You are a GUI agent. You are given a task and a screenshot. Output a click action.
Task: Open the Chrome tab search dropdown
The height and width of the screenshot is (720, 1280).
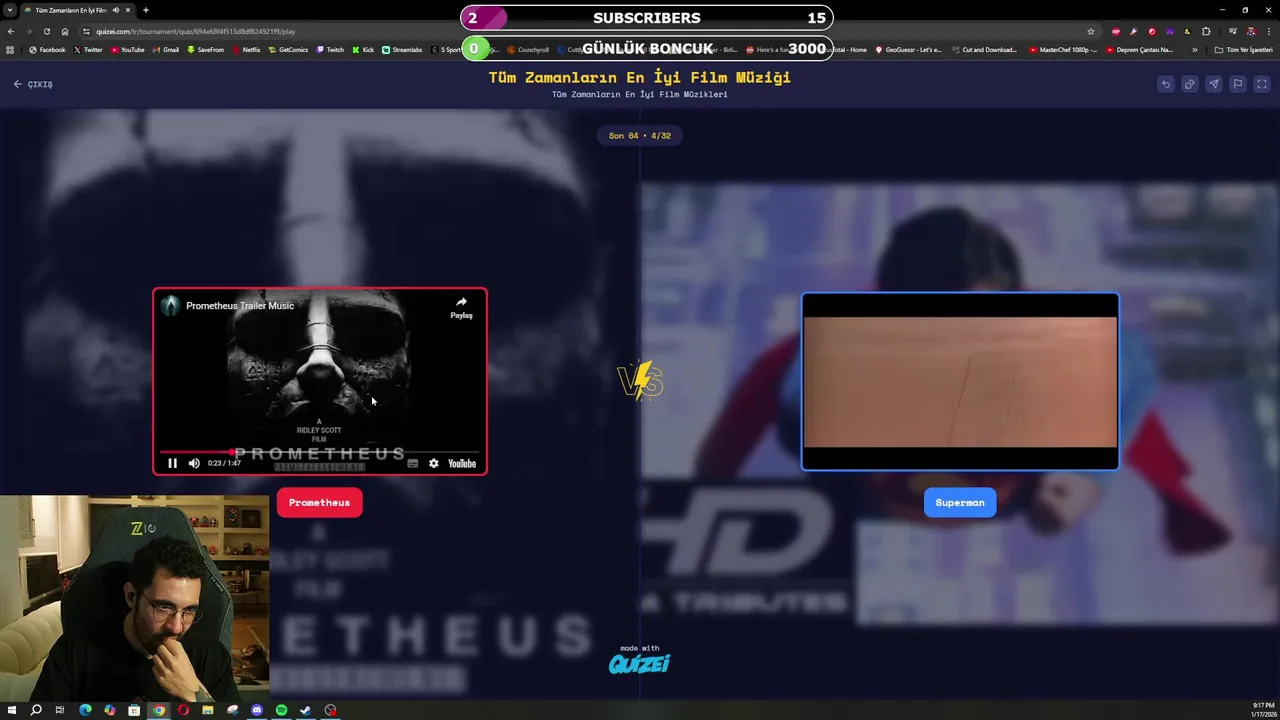10,10
